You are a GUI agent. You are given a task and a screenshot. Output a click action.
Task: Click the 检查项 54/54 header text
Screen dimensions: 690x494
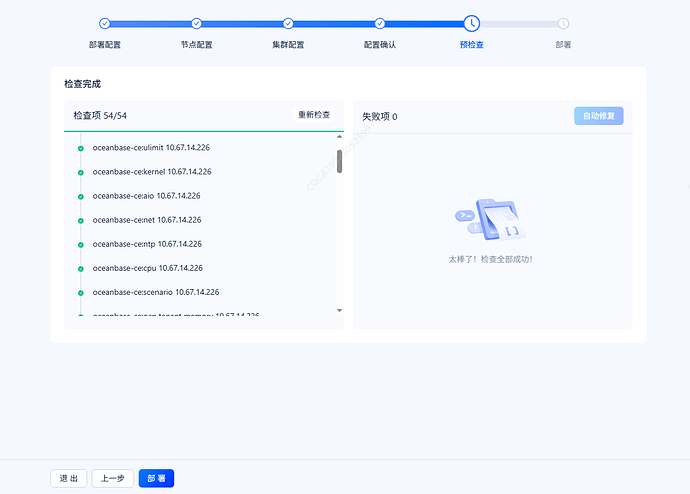100,116
